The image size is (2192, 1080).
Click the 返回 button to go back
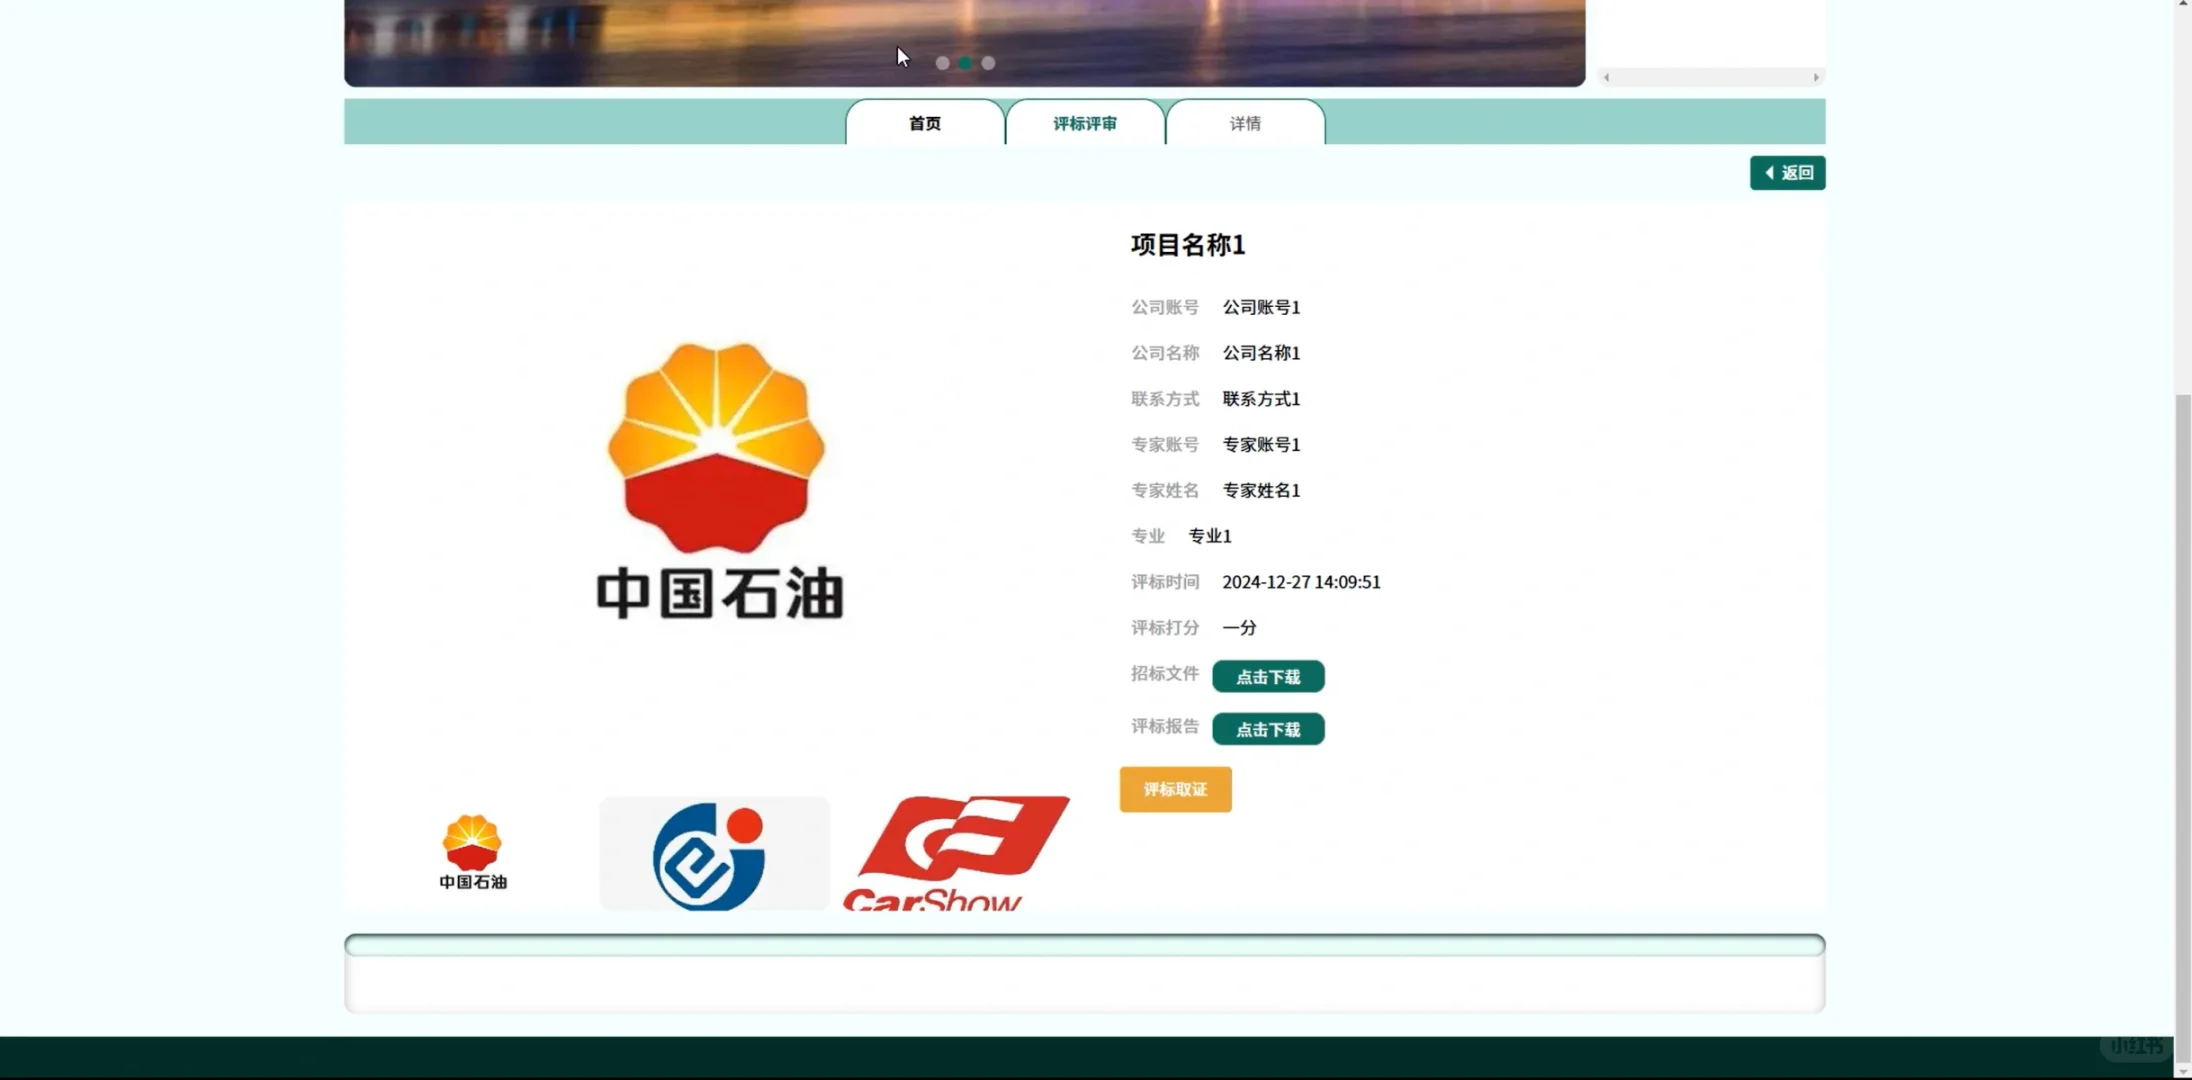click(x=1787, y=172)
